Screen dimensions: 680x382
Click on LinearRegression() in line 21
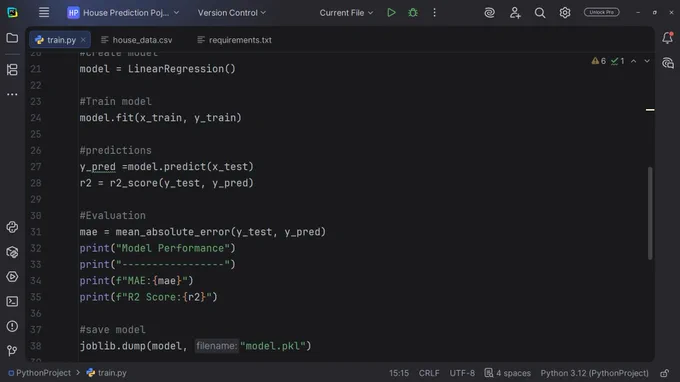(181, 69)
